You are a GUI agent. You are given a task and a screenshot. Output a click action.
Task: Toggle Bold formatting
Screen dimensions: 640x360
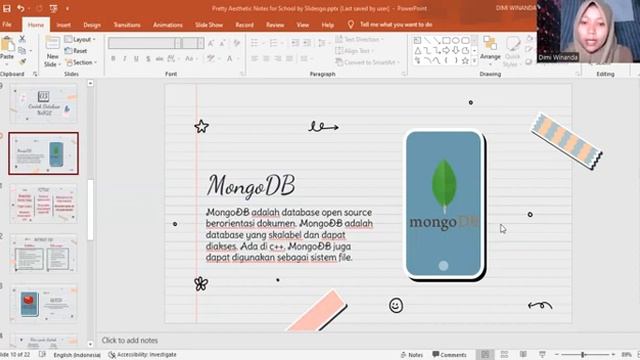[113, 59]
